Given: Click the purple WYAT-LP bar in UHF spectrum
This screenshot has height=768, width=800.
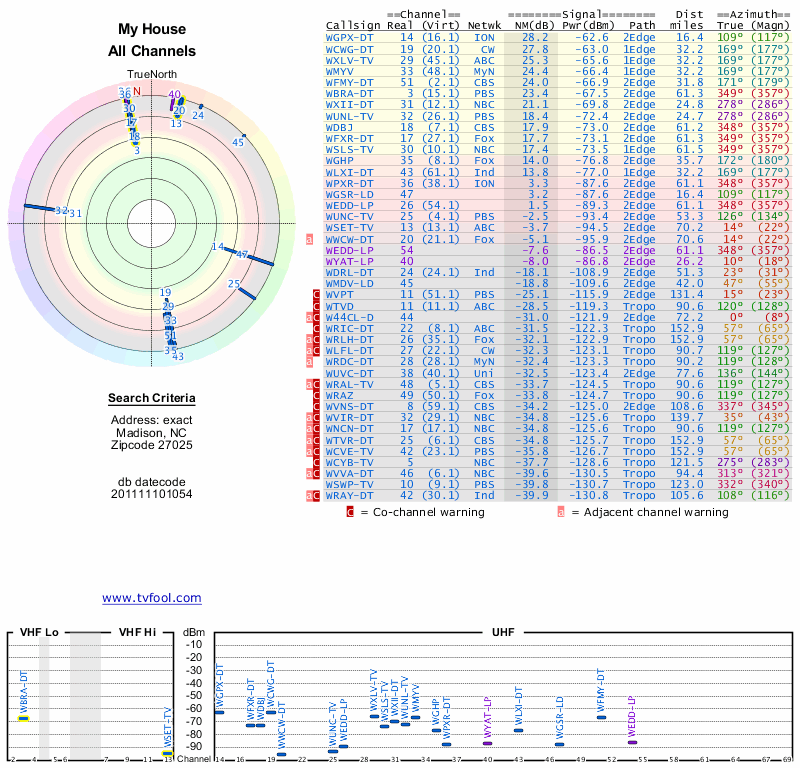Looking at the screenshot, I should (488, 742).
